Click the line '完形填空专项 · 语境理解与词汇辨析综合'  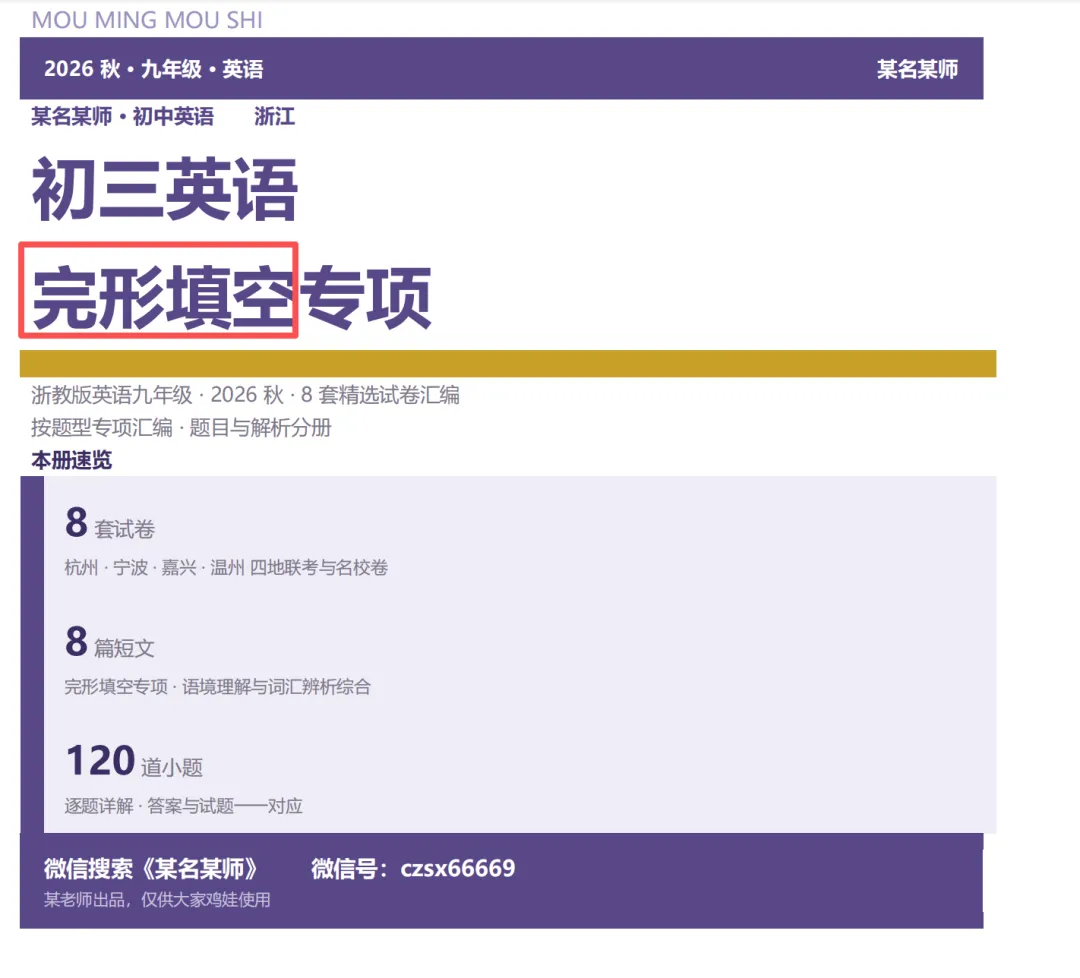(218, 687)
